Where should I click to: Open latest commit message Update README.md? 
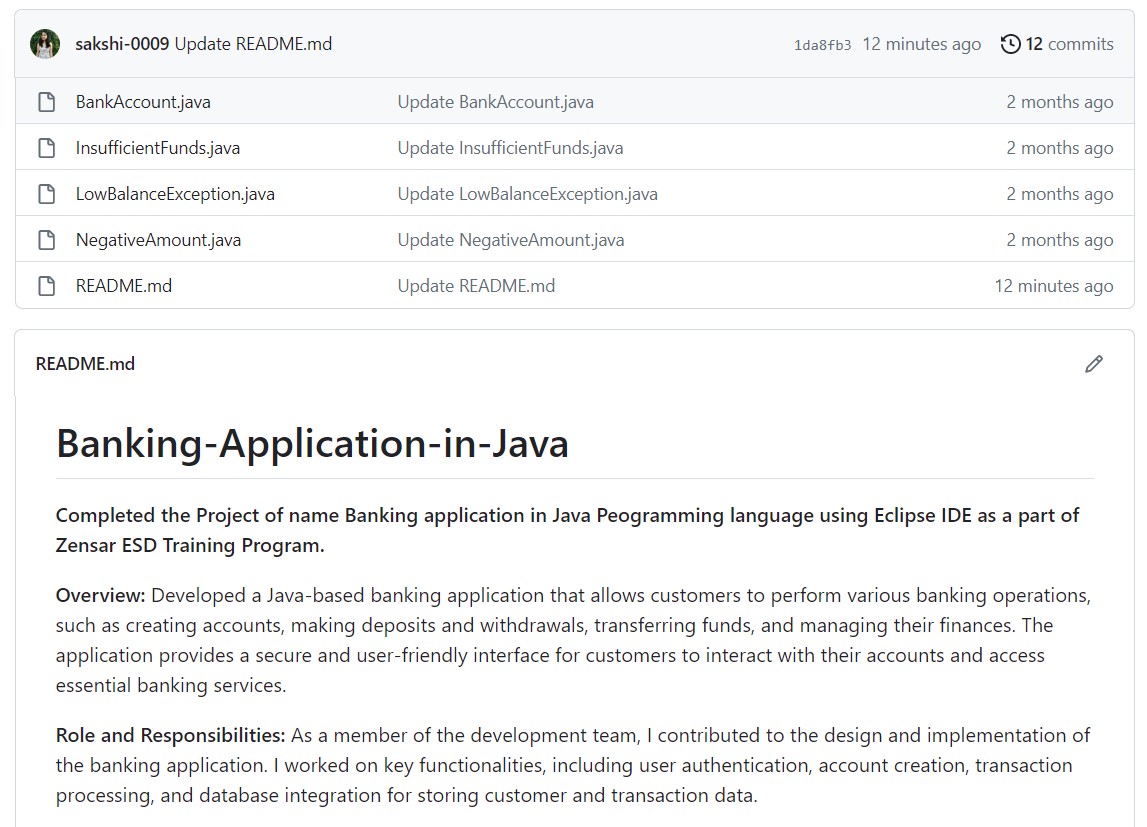pos(253,44)
